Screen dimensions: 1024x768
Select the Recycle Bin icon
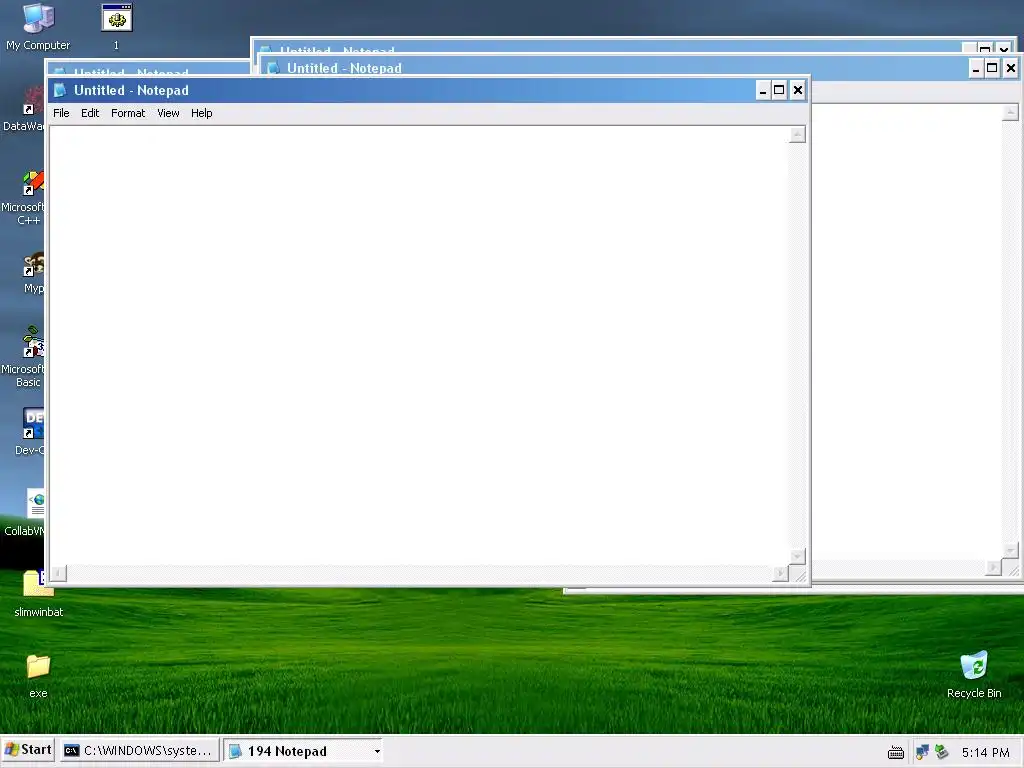974,675
